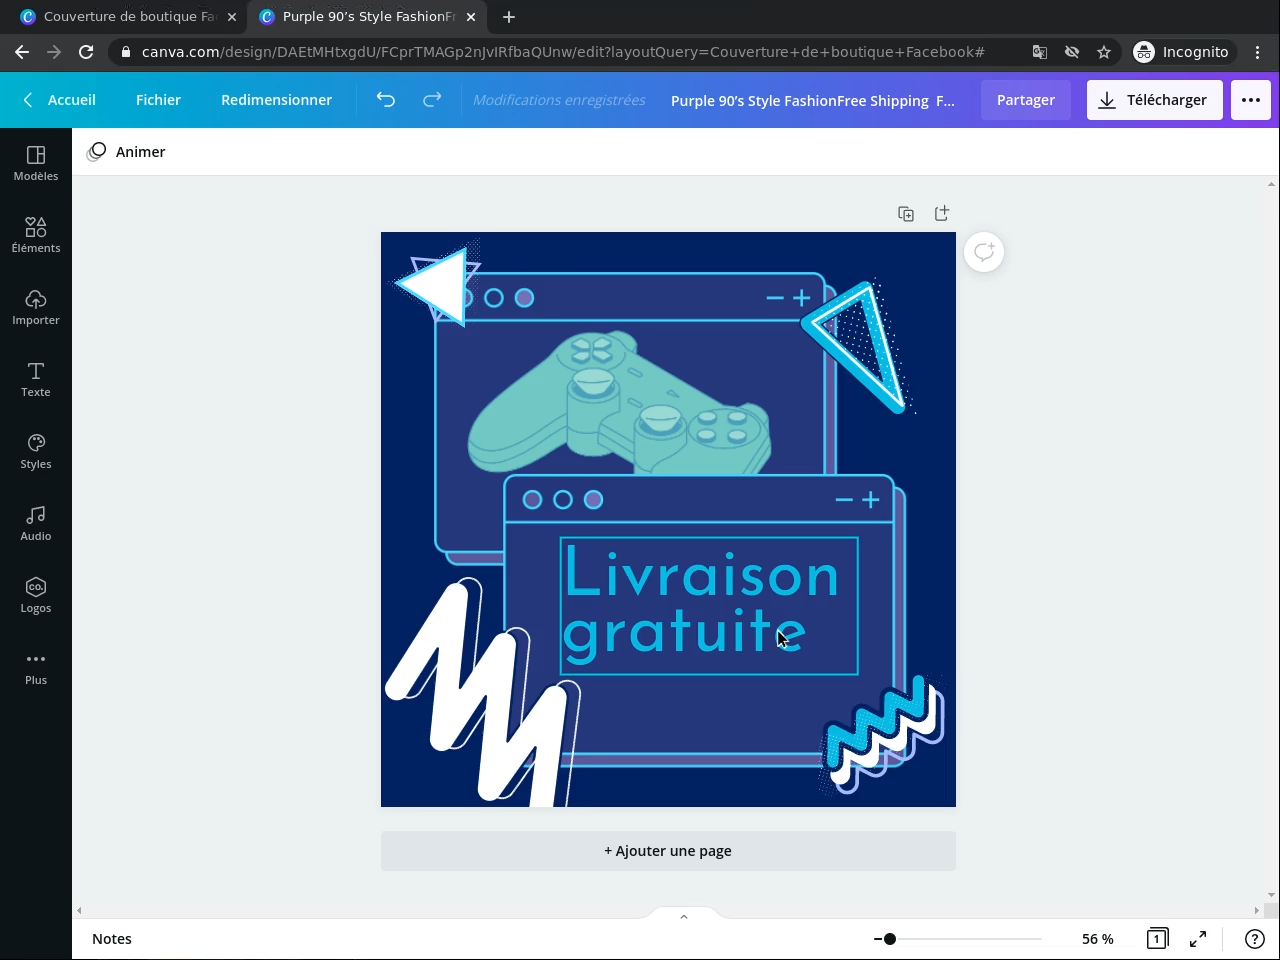Open the Notes panel
Viewport: 1280px width, 960px height.
click(x=112, y=939)
